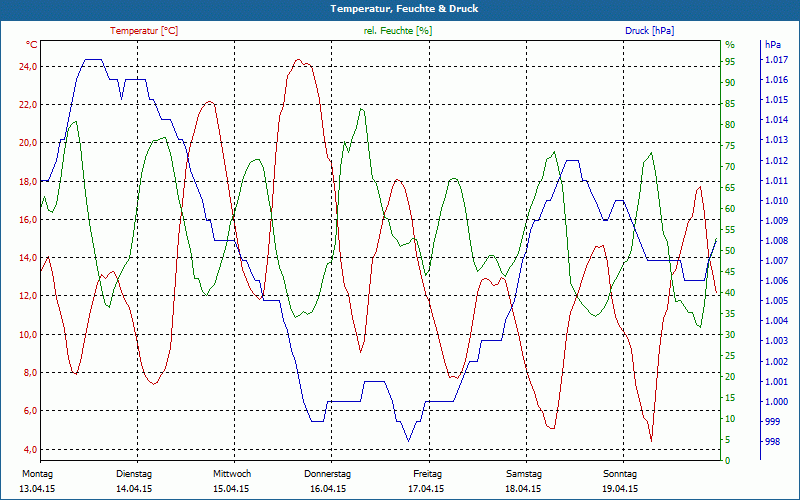
Task: Click the '1.012' pressure axis value
Action: point(777,160)
